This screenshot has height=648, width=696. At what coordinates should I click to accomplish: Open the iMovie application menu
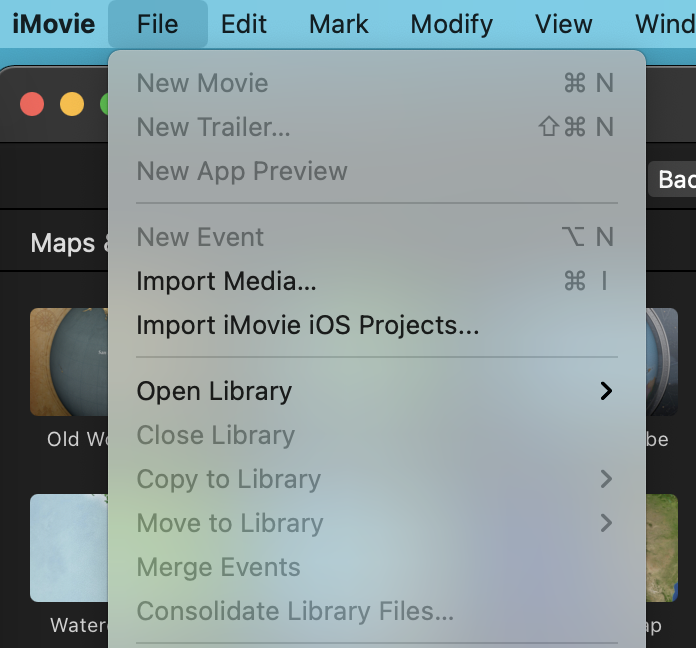click(54, 23)
